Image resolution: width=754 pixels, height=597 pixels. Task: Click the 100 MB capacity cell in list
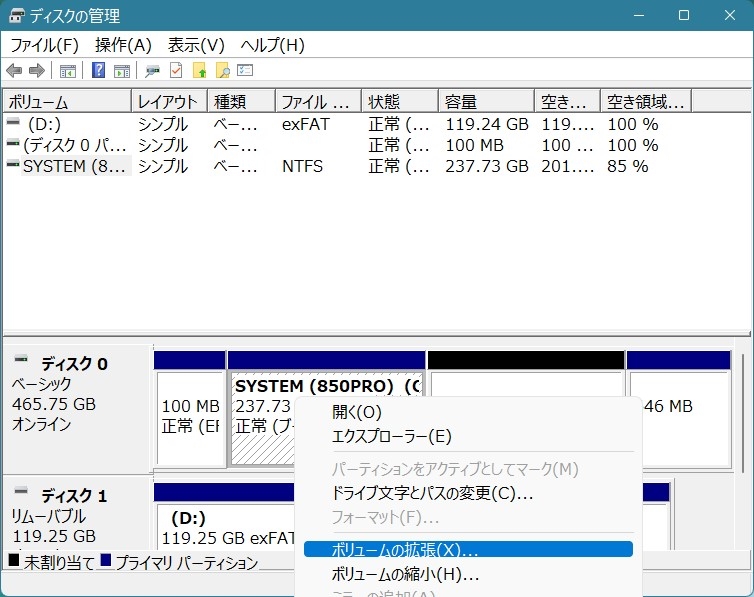[x=475, y=145]
